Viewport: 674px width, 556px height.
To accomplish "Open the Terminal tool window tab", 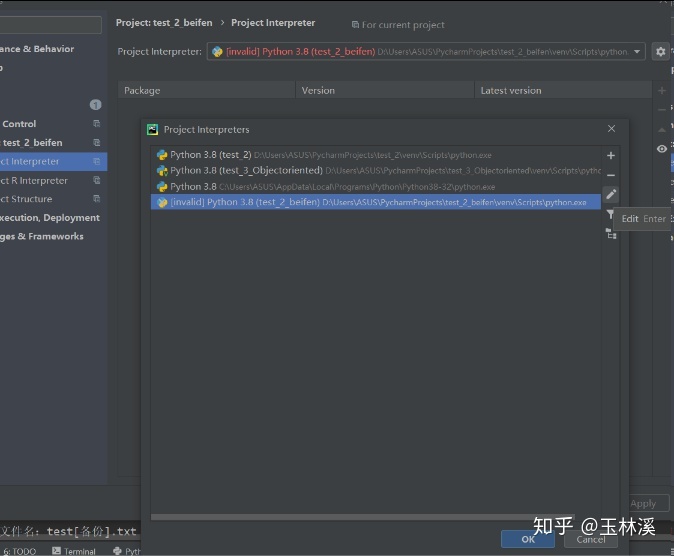I will click(74, 551).
